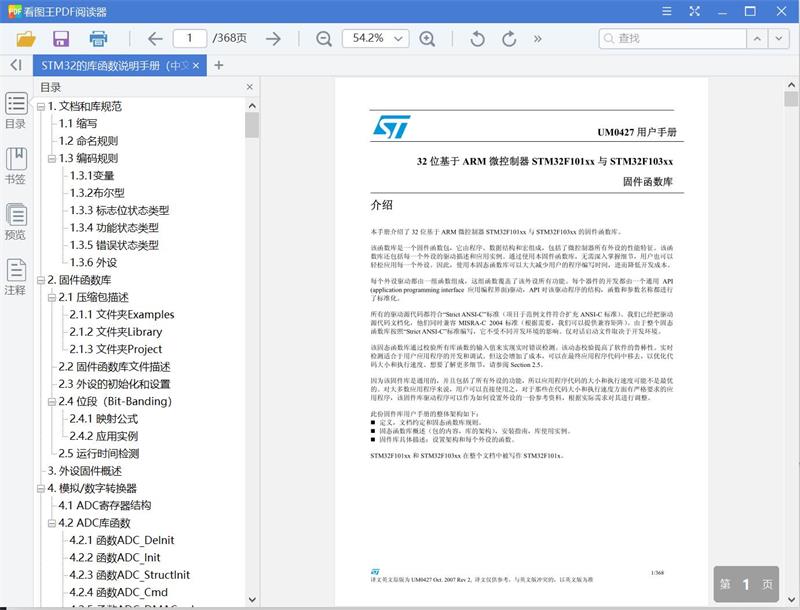Open 2.1.1 文件夹Examples entry
This screenshot has width=800, height=610.
point(122,314)
